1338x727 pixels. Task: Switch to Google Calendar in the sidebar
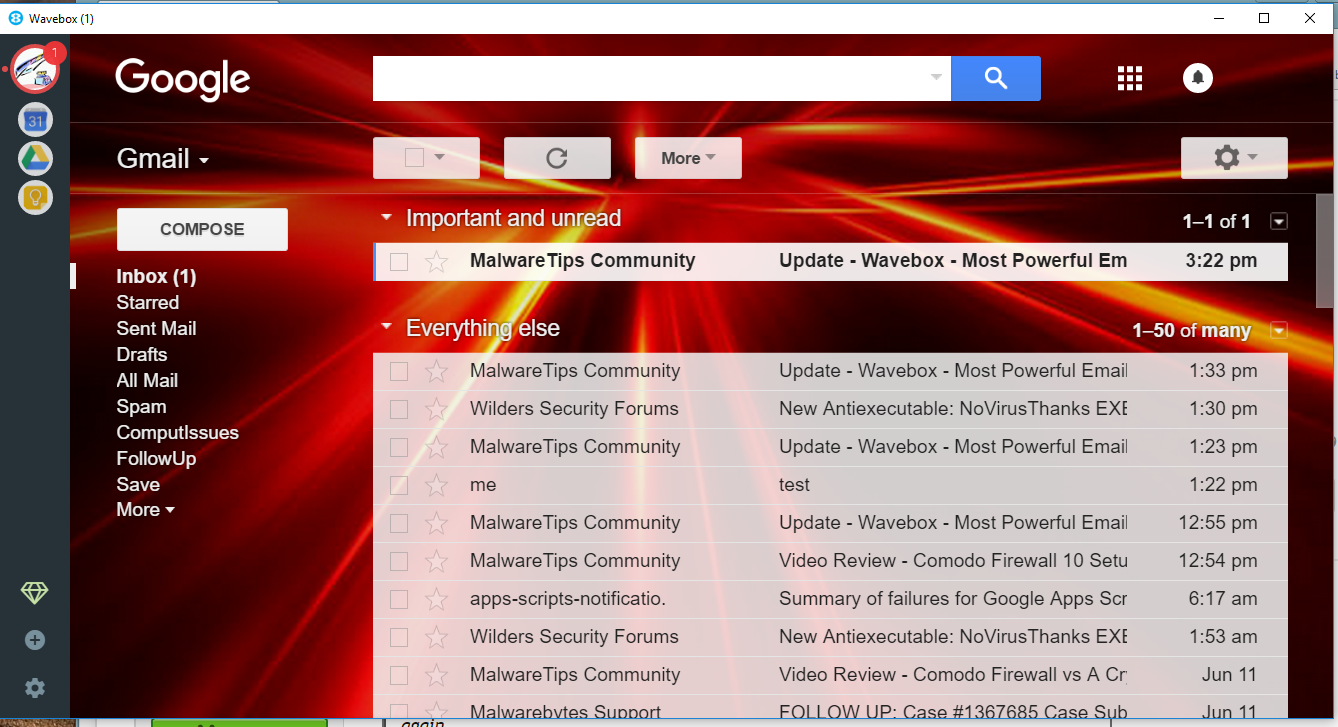(x=35, y=120)
